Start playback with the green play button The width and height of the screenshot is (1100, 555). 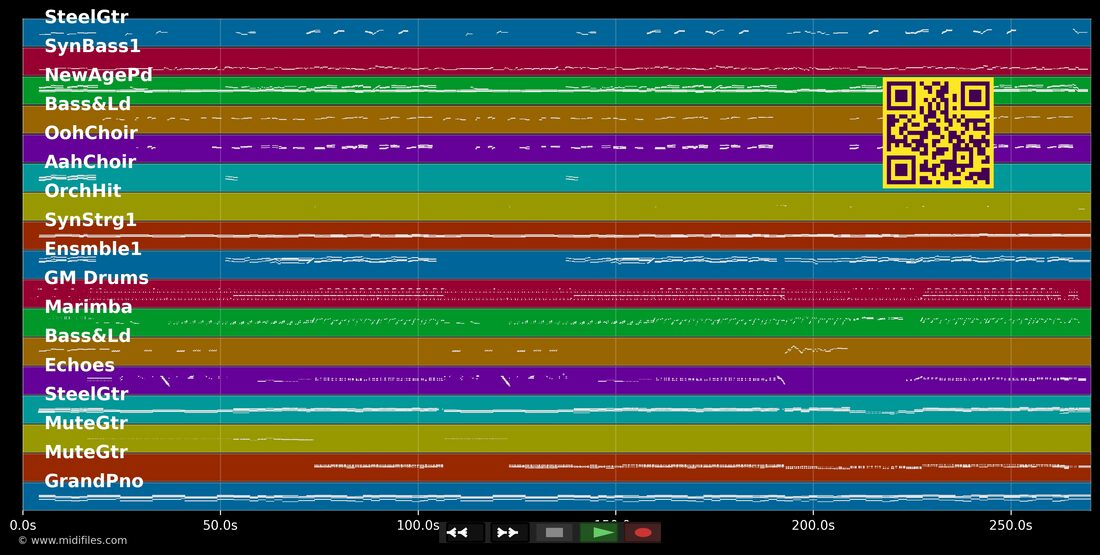coord(598,533)
